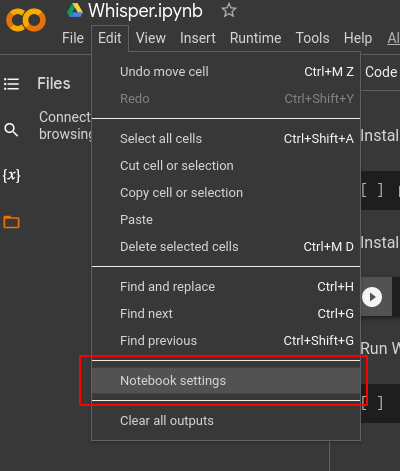
Task: Click the Google Drive icon by title
Action: click(x=75, y=10)
